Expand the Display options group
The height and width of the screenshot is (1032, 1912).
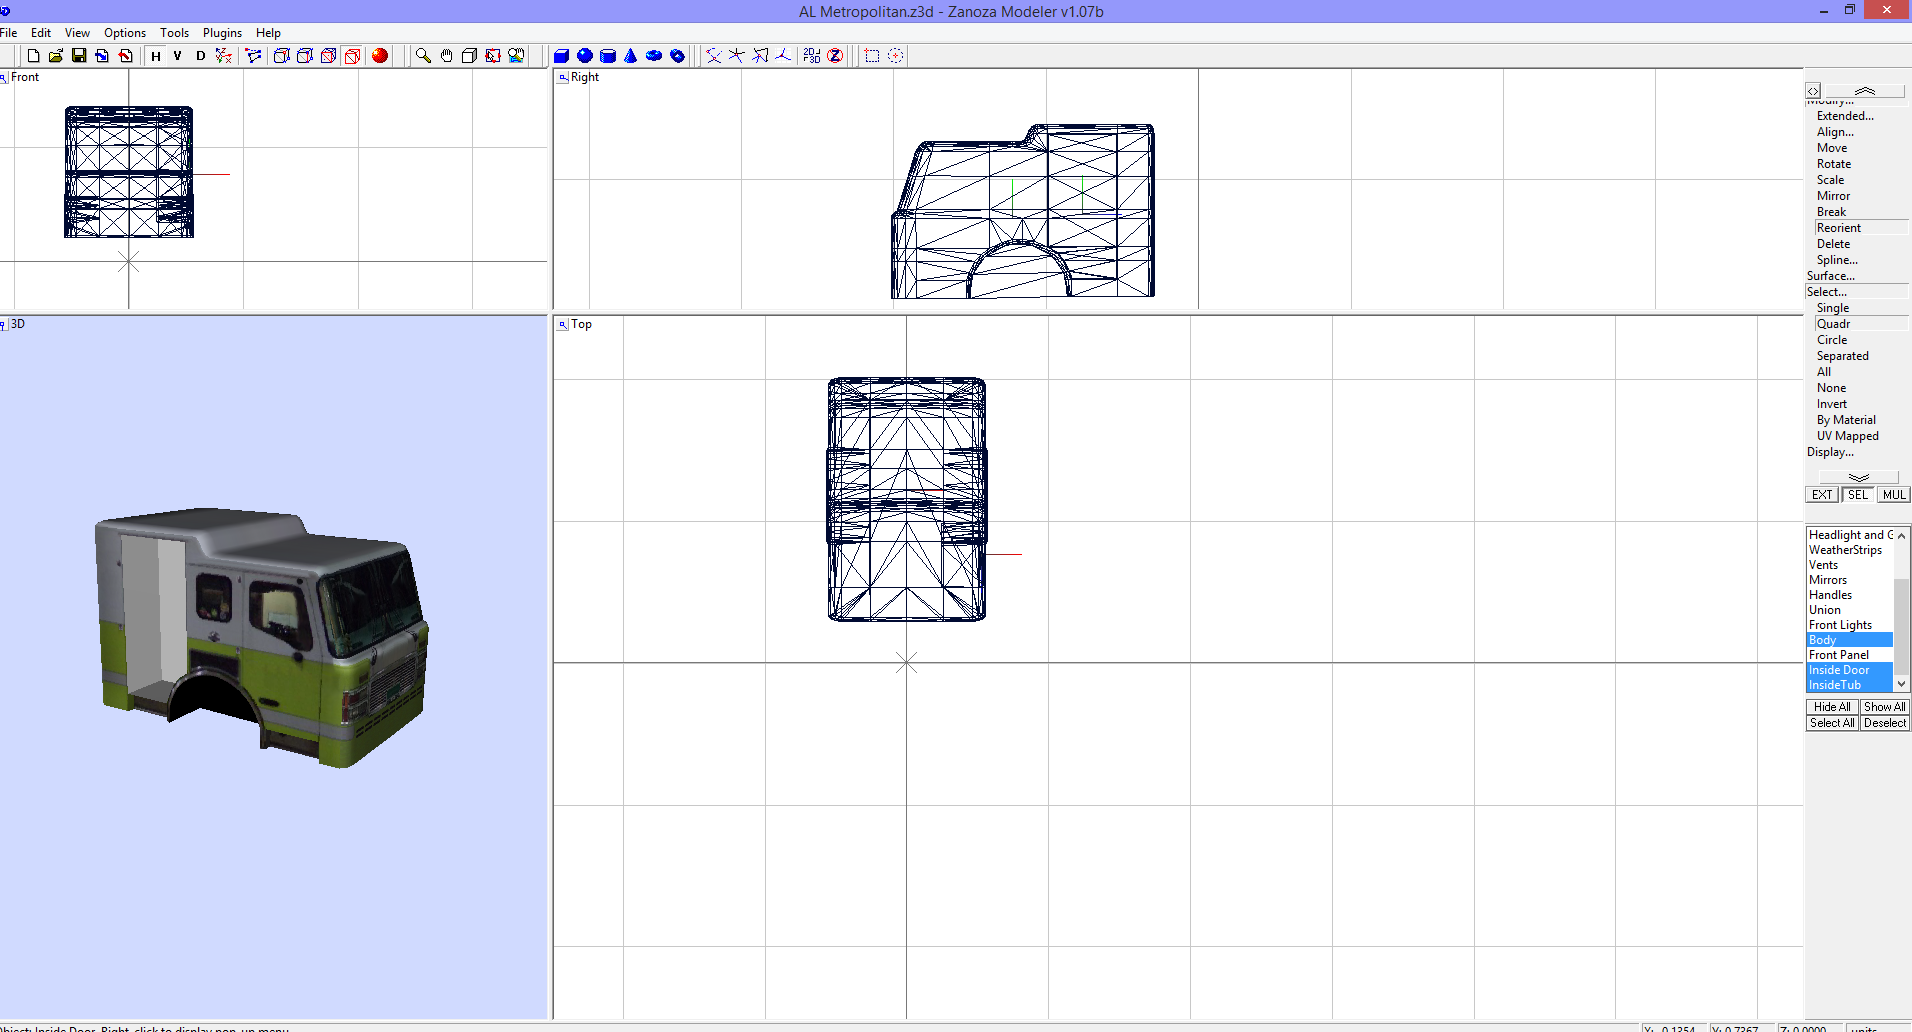(1830, 452)
